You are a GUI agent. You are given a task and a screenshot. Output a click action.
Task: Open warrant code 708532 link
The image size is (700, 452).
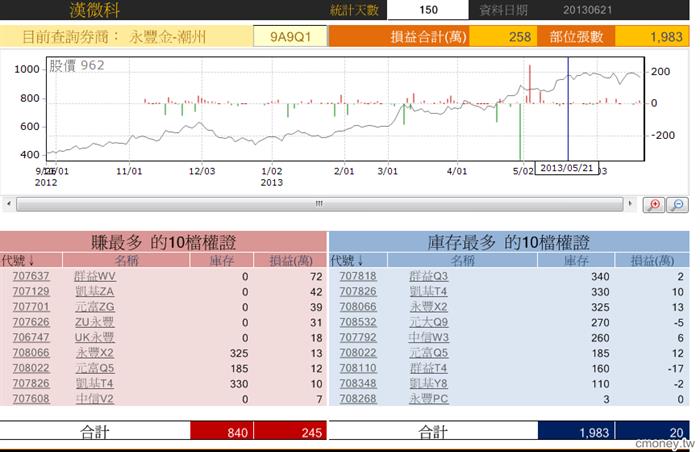click(x=358, y=322)
